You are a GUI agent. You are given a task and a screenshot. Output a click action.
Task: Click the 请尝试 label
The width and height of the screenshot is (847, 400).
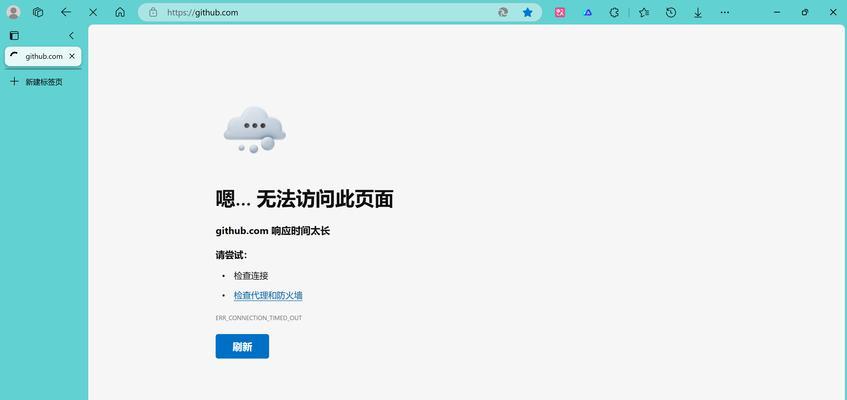coord(231,255)
